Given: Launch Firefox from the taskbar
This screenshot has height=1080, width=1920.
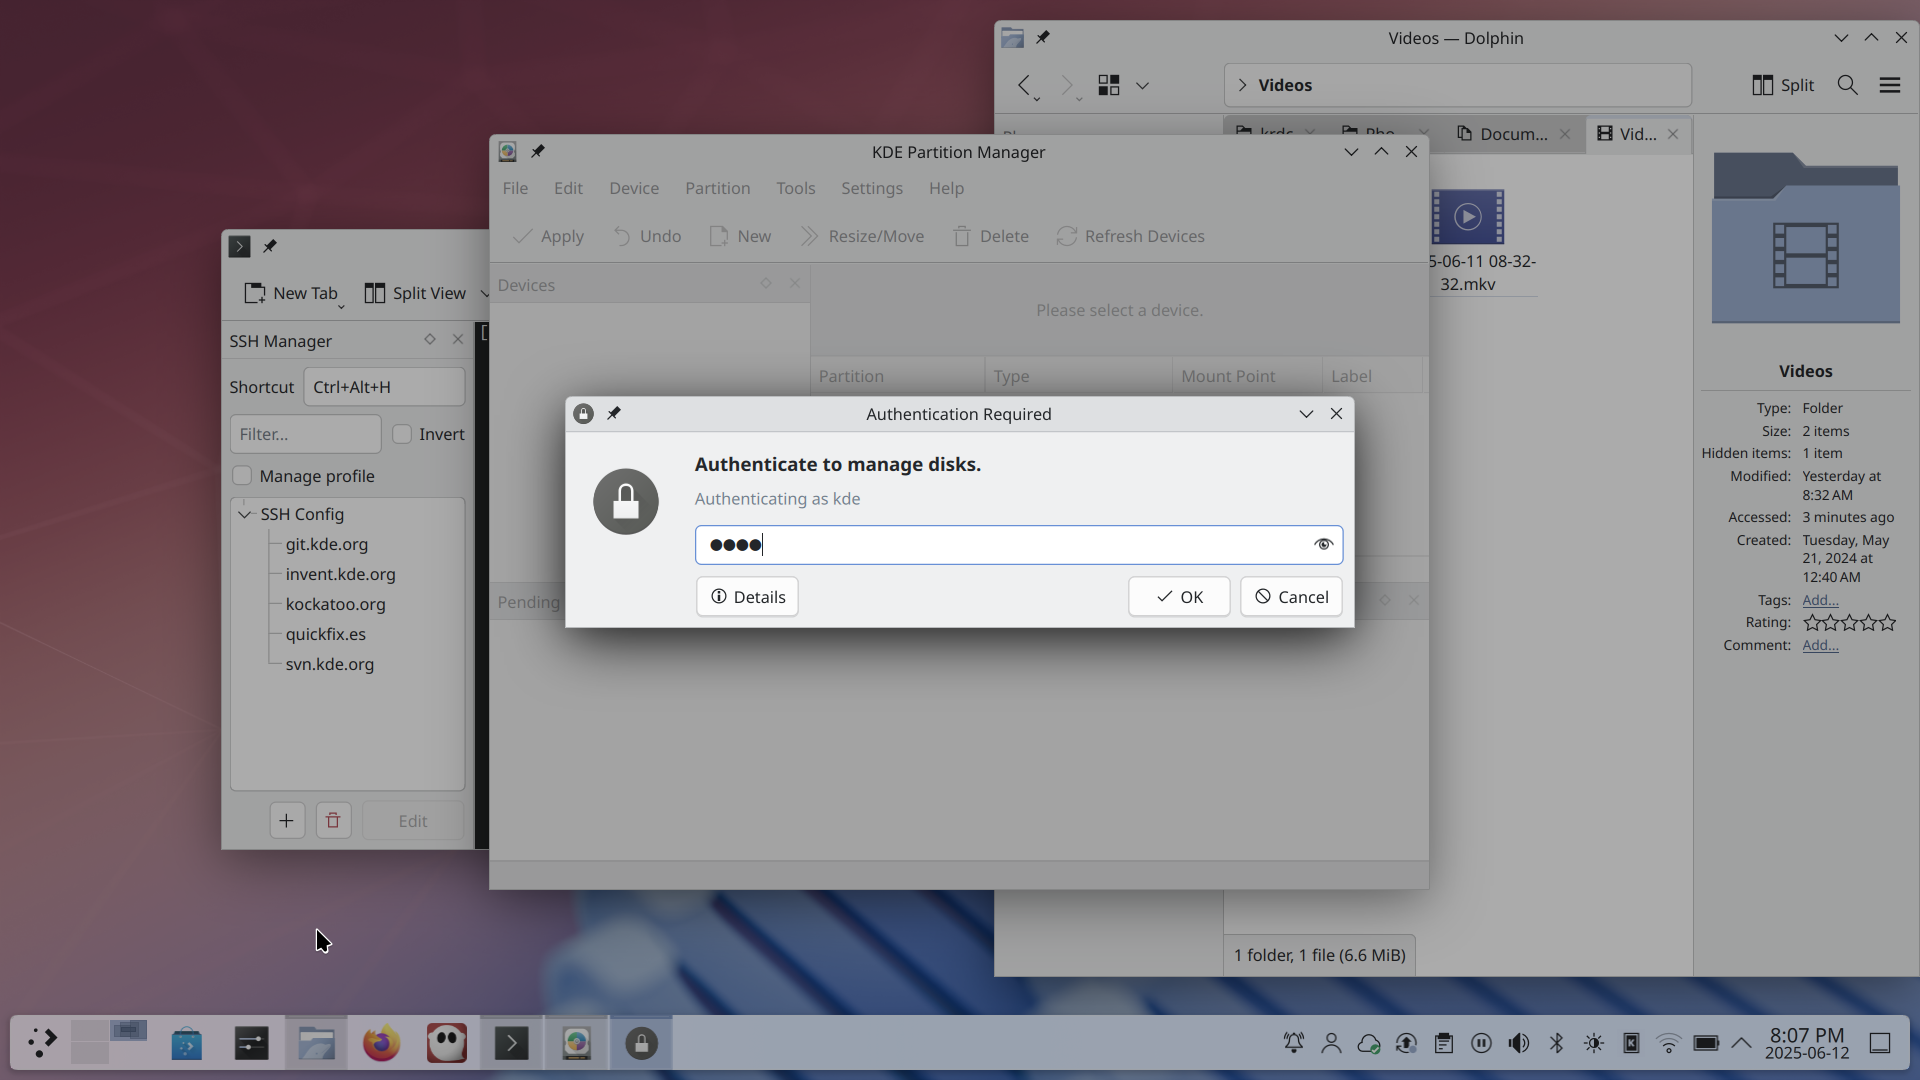Looking at the screenshot, I should coord(381,1042).
